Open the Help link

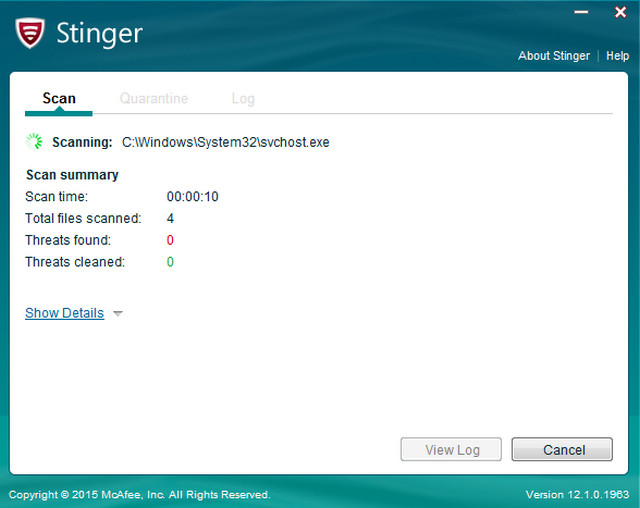point(617,55)
